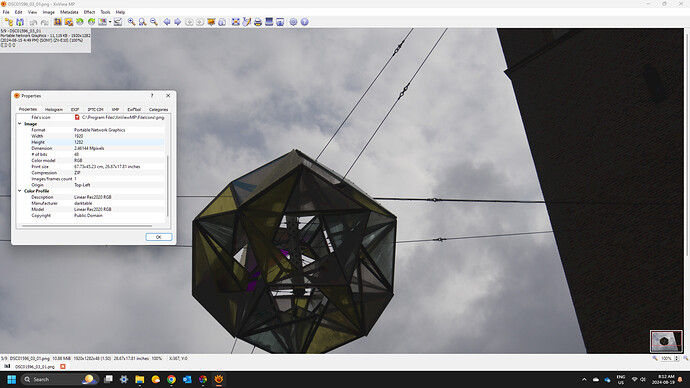The height and width of the screenshot is (388, 690).
Task: Go to previous image with left arrow
Action: click(167, 22)
